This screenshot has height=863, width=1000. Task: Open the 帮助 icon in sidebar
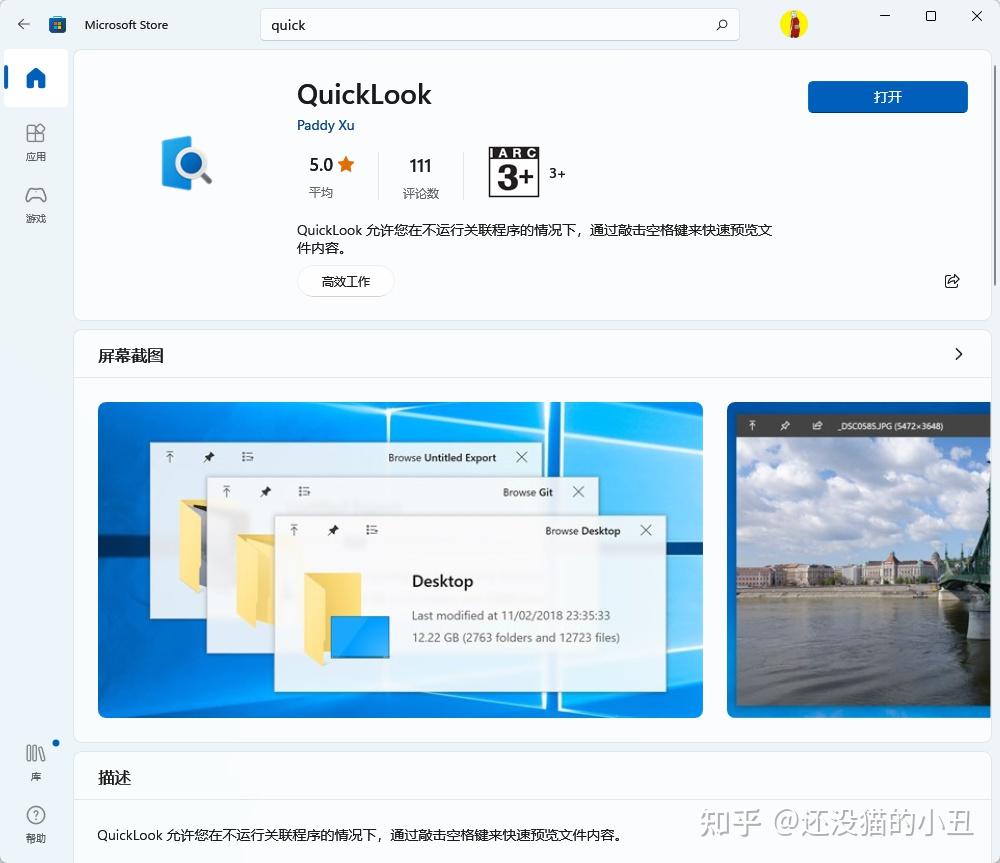pyautogui.click(x=35, y=820)
